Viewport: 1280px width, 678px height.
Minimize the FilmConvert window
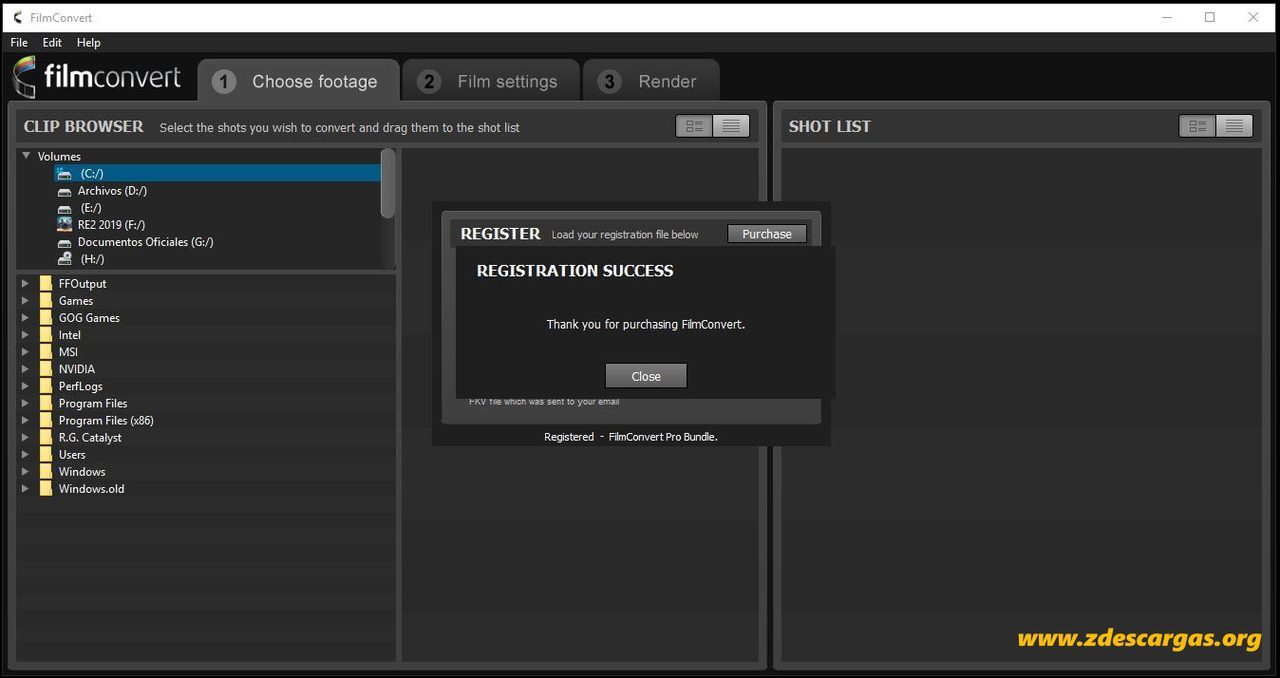(x=1166, y=17)
